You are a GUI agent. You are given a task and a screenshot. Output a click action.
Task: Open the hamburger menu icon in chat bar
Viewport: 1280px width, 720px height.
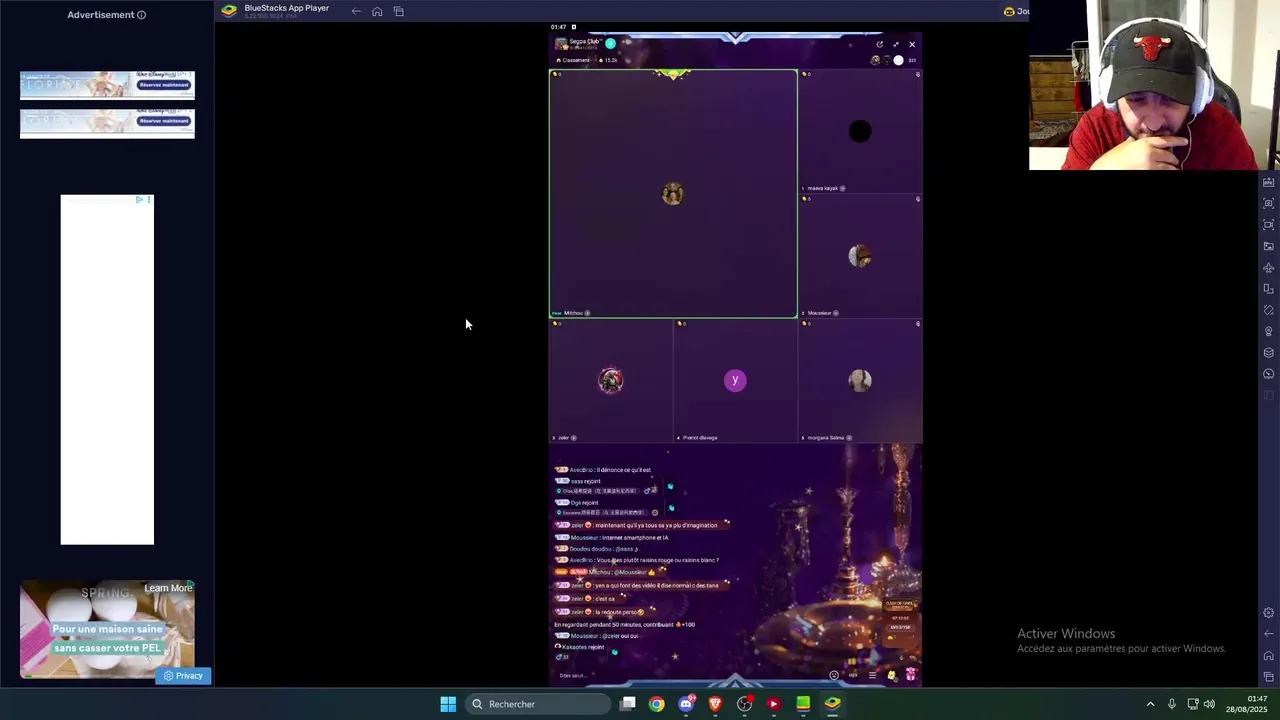[872, 675]
